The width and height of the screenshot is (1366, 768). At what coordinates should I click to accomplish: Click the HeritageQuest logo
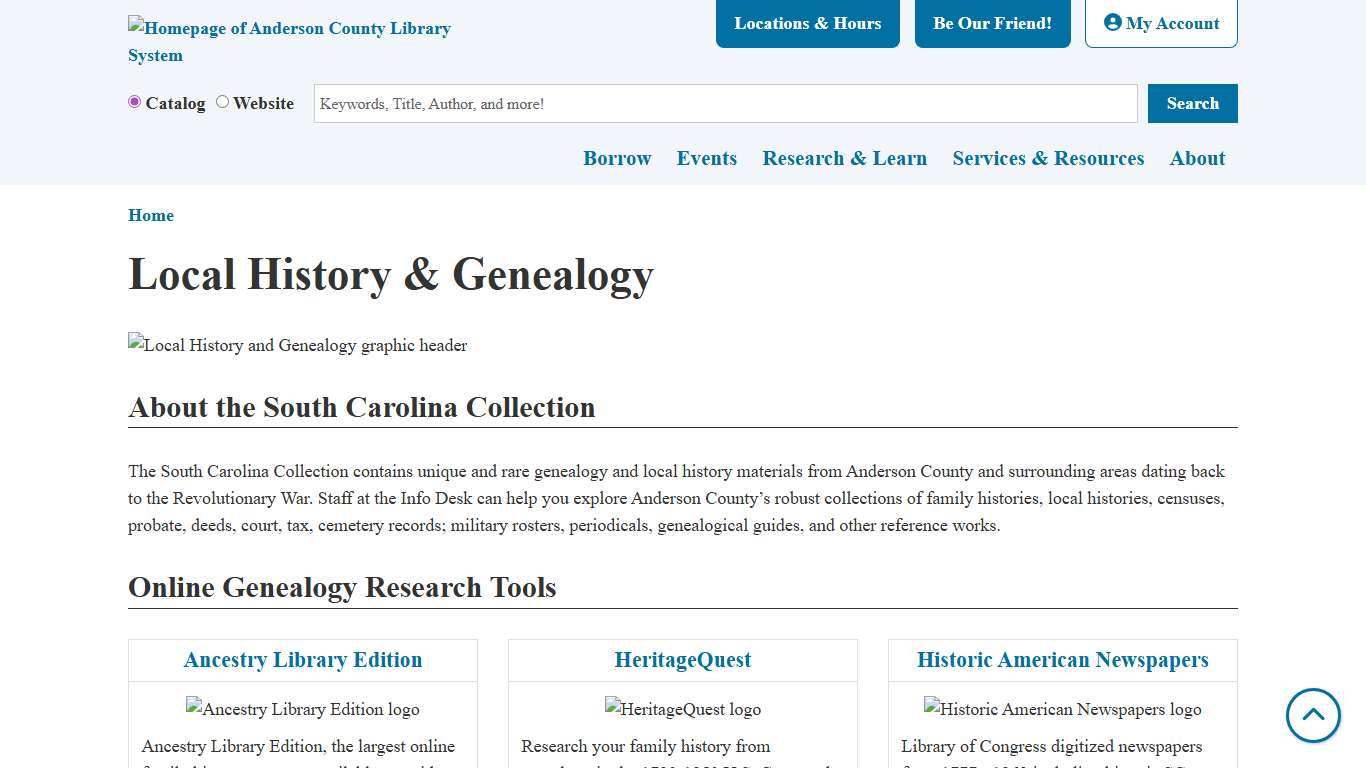(x=682, y=709)
